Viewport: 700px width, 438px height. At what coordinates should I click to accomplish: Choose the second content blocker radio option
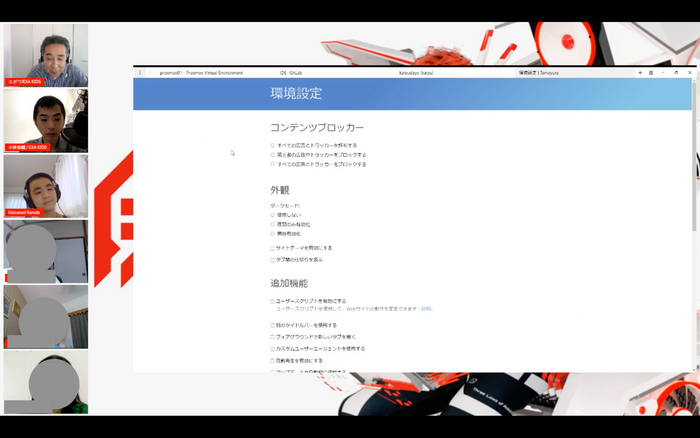(x=272, y=155)
